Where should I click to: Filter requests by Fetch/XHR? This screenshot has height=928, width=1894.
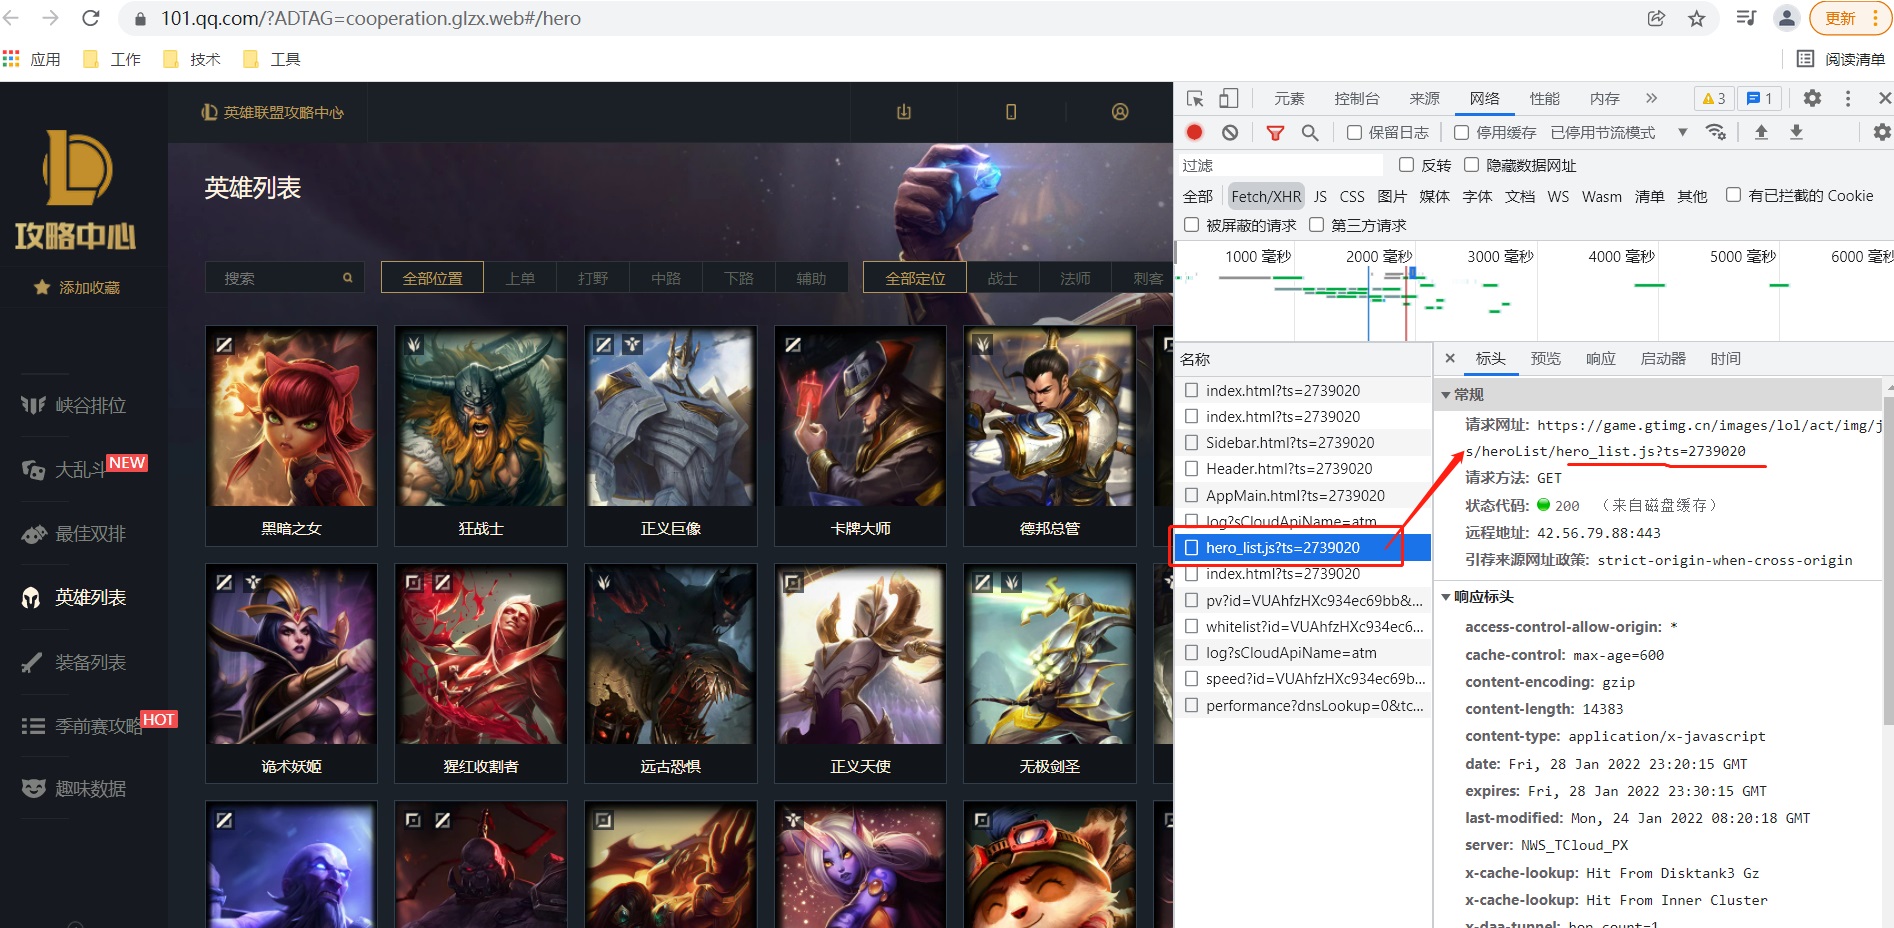(x=1266, y=196)
